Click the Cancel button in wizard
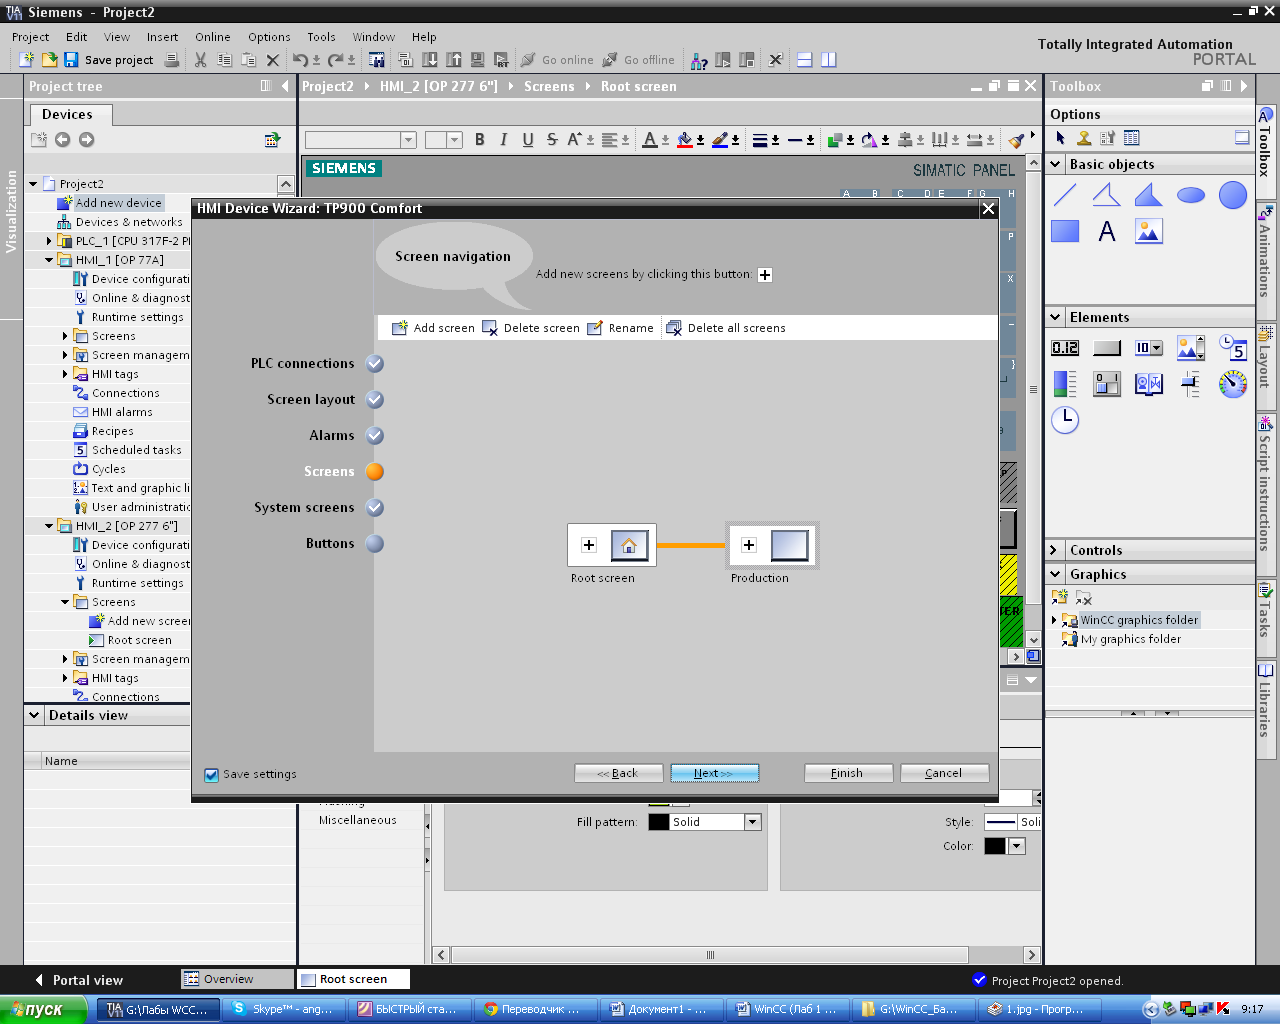 [943, 773]
